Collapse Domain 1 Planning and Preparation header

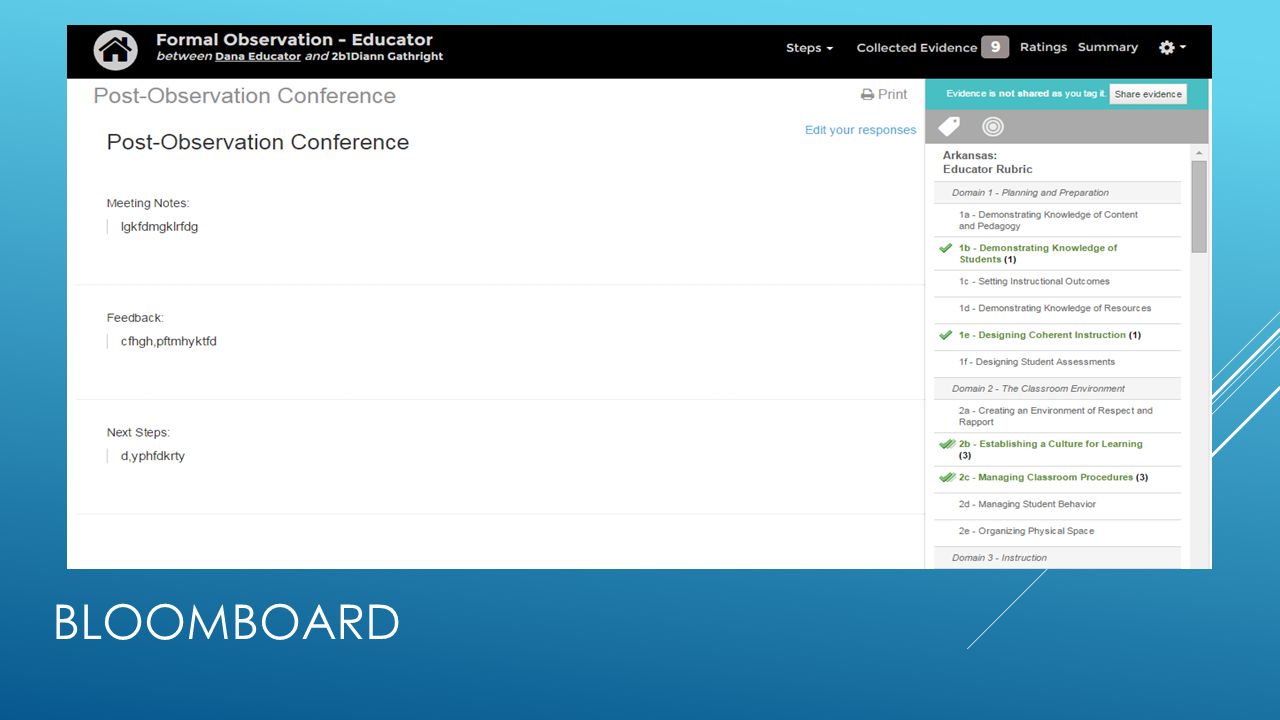1057,193
